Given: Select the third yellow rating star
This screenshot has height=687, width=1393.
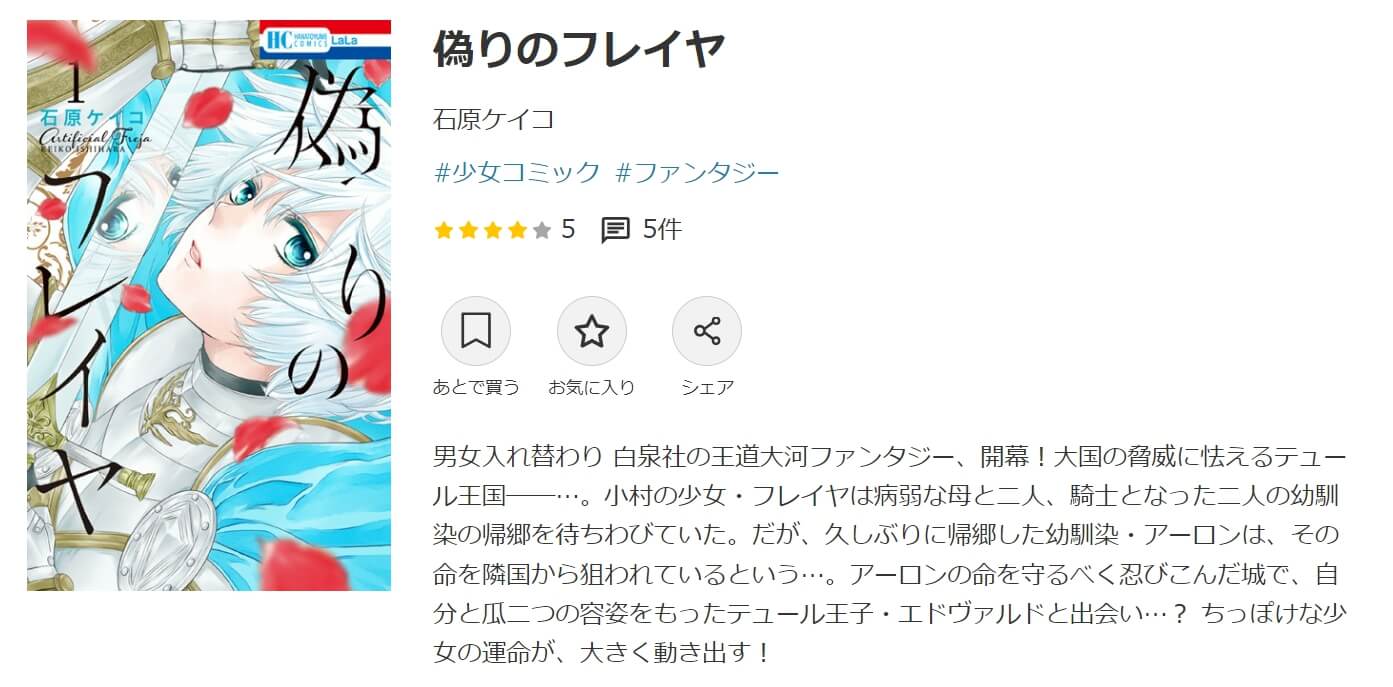Looking at the screenshot, I should [493, 231].
